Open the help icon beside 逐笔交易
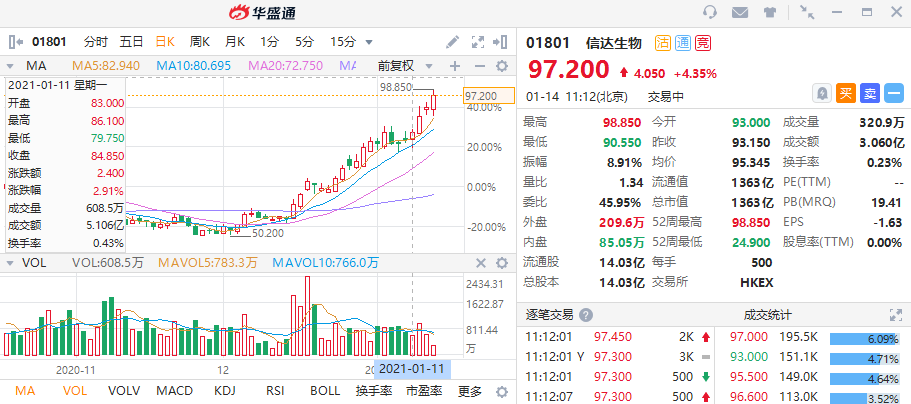 click(x=586, y=315)
